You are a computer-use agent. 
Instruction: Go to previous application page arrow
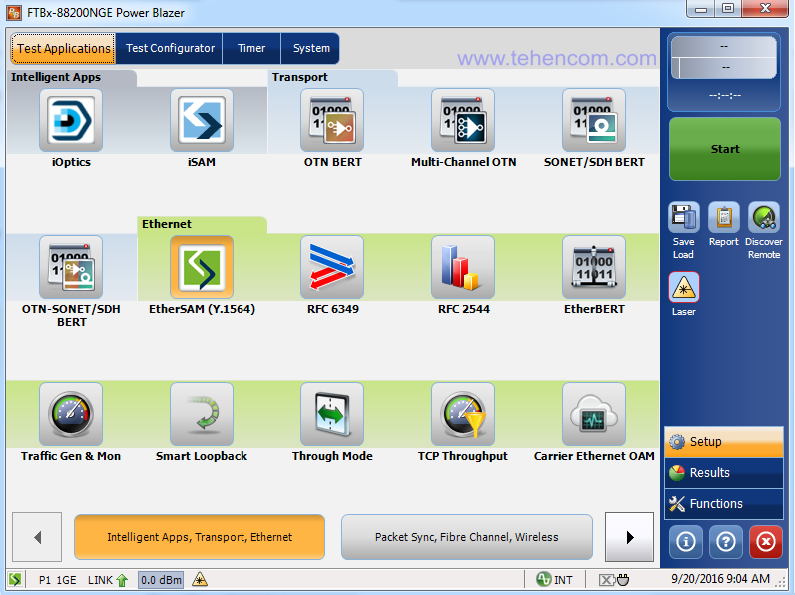pyautogui.click(x=38, y=537)
